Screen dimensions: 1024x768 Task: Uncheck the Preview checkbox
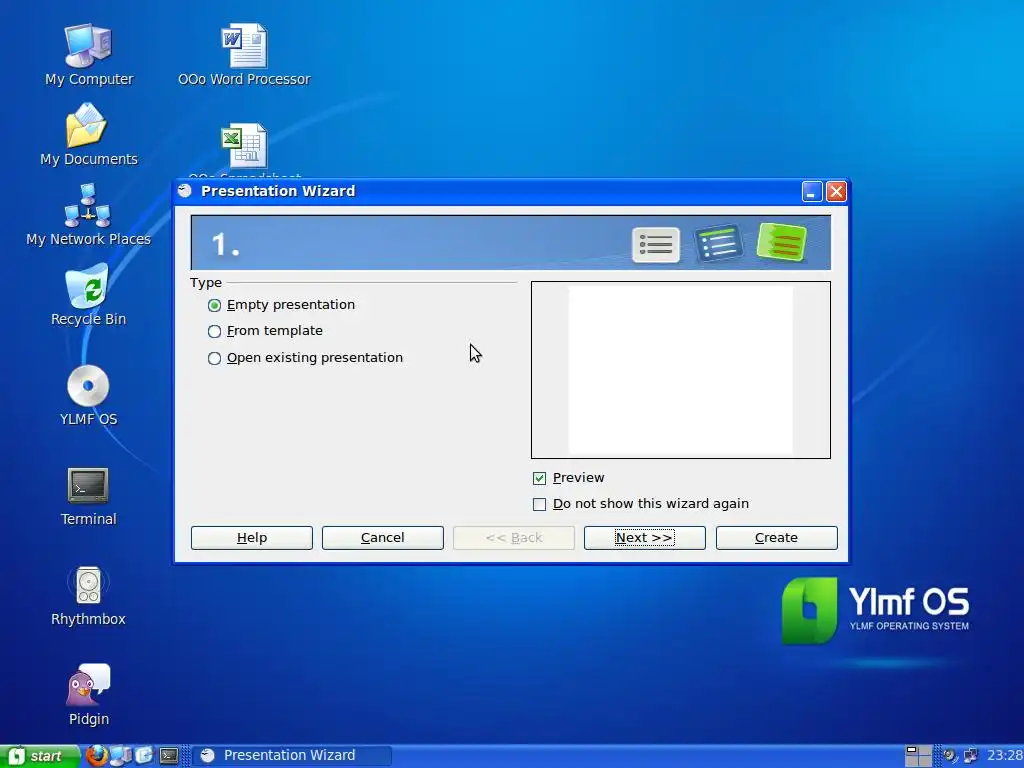539,478
